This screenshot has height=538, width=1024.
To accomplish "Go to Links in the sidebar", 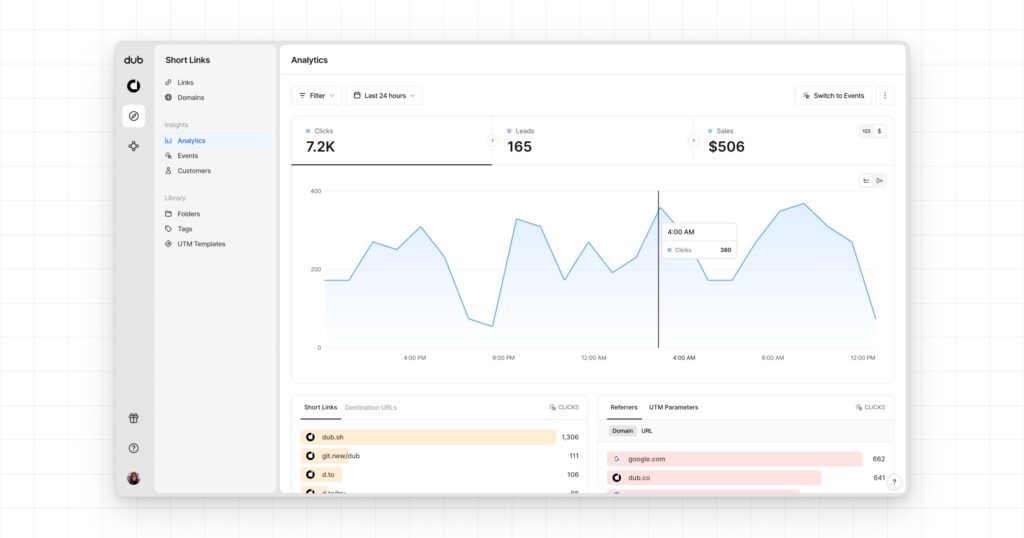I will [x=216, y=82].
